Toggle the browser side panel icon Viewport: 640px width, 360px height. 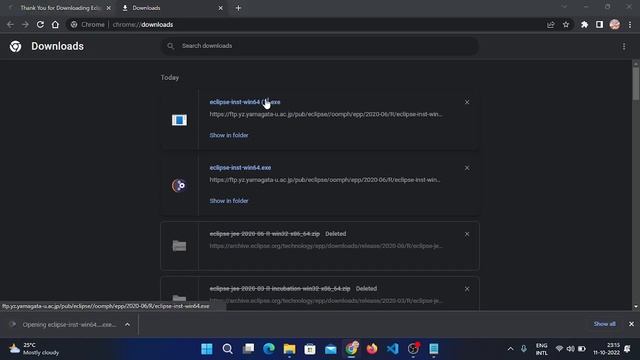pyautogui.click(x=599, y=24)
